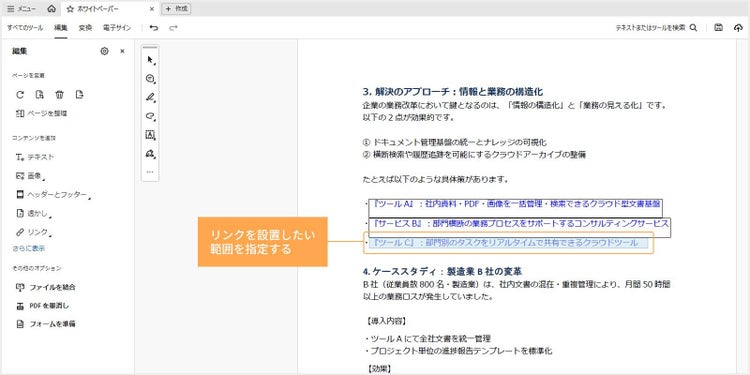Click the 『ツール C』 highlighted line
Image resolution: width=750 pixels, height=375 pixels.
pos(508,243)
